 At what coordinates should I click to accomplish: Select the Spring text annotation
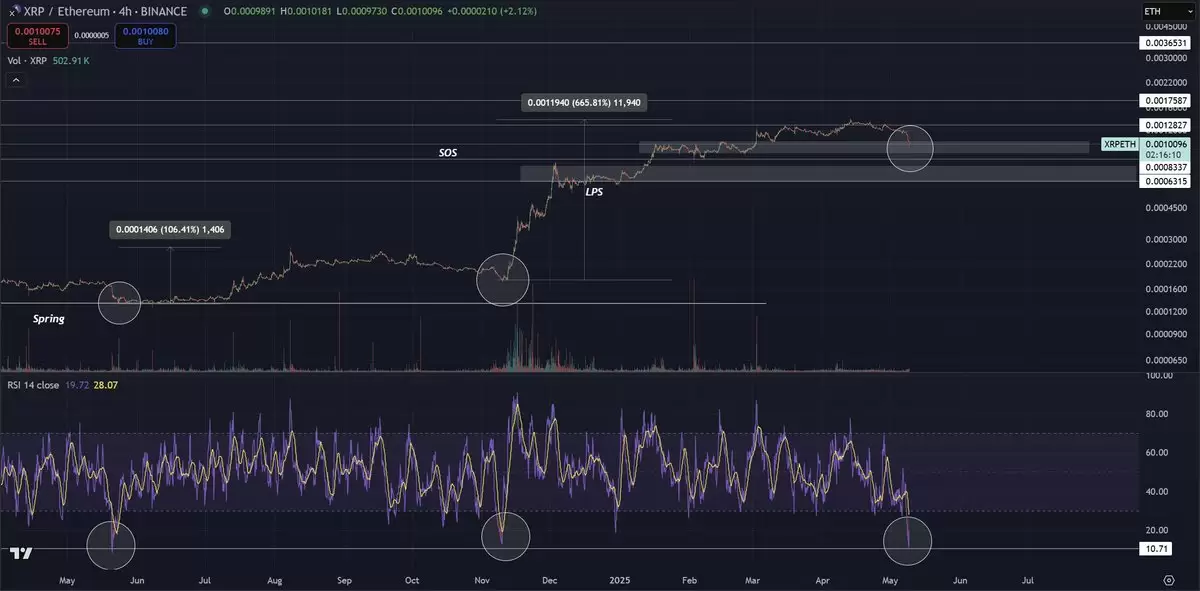coord(48,319)
